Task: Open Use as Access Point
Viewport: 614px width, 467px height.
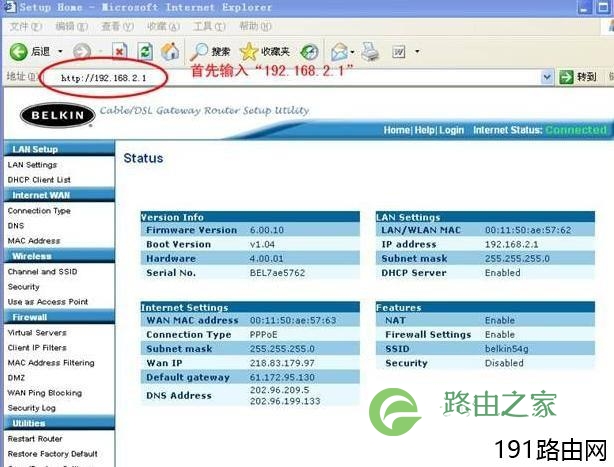Action: pyautogui.click(x=48, y=302)
